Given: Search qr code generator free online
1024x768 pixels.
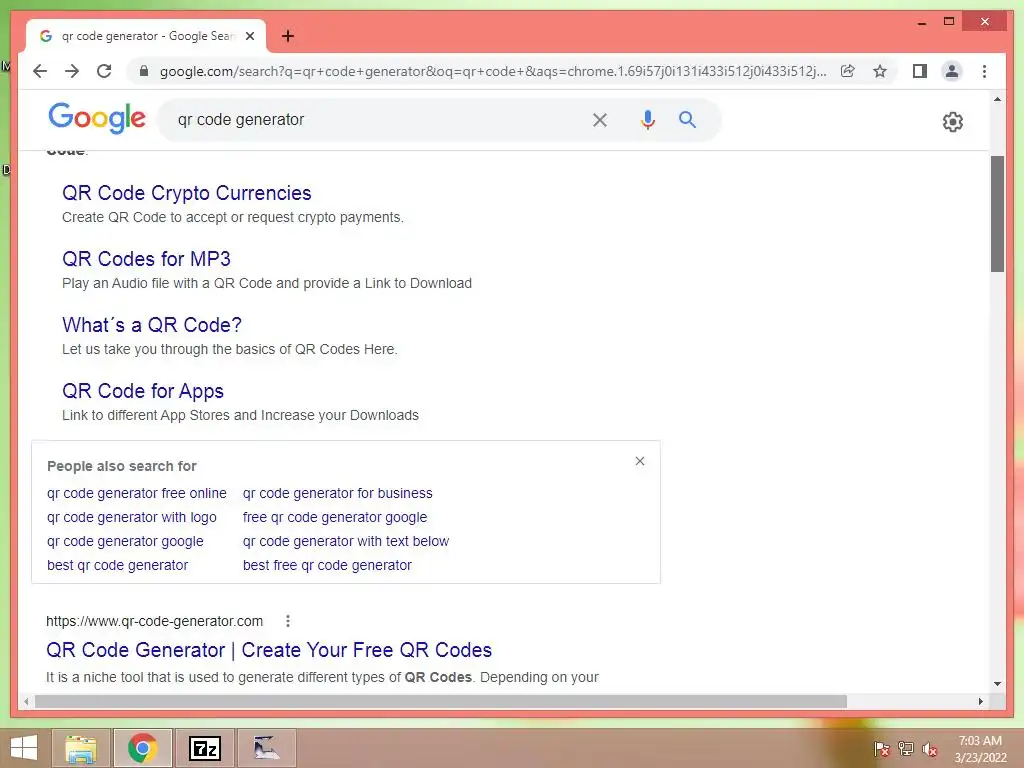Looking at the screenshot, I should [136, 493].
